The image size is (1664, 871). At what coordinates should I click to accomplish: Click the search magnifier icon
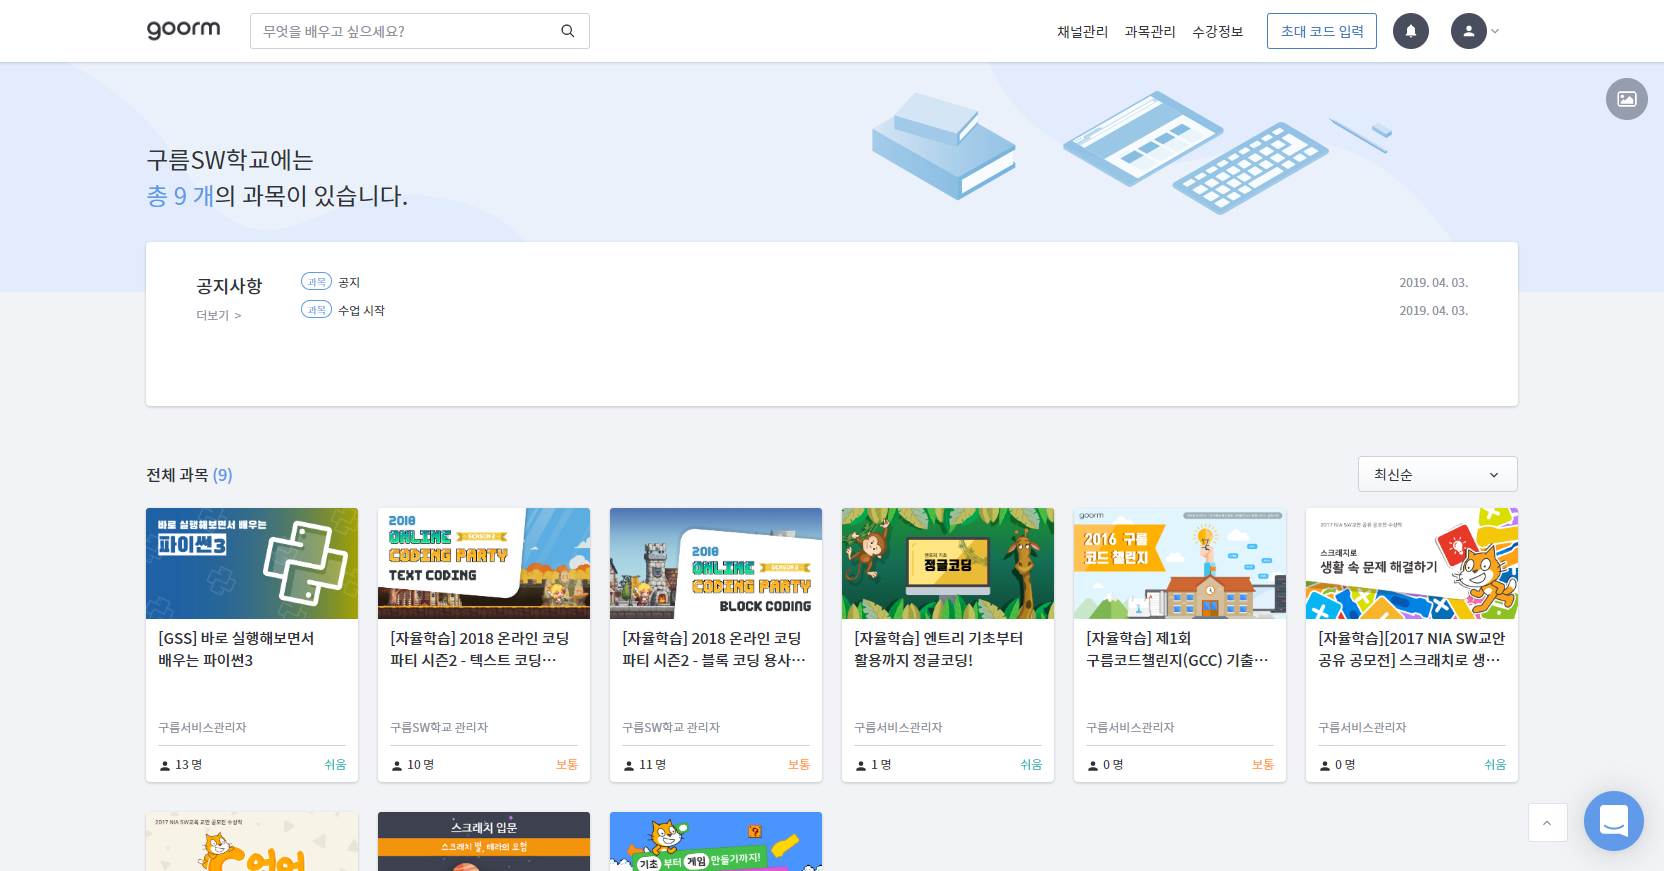(x=567, y=31)
